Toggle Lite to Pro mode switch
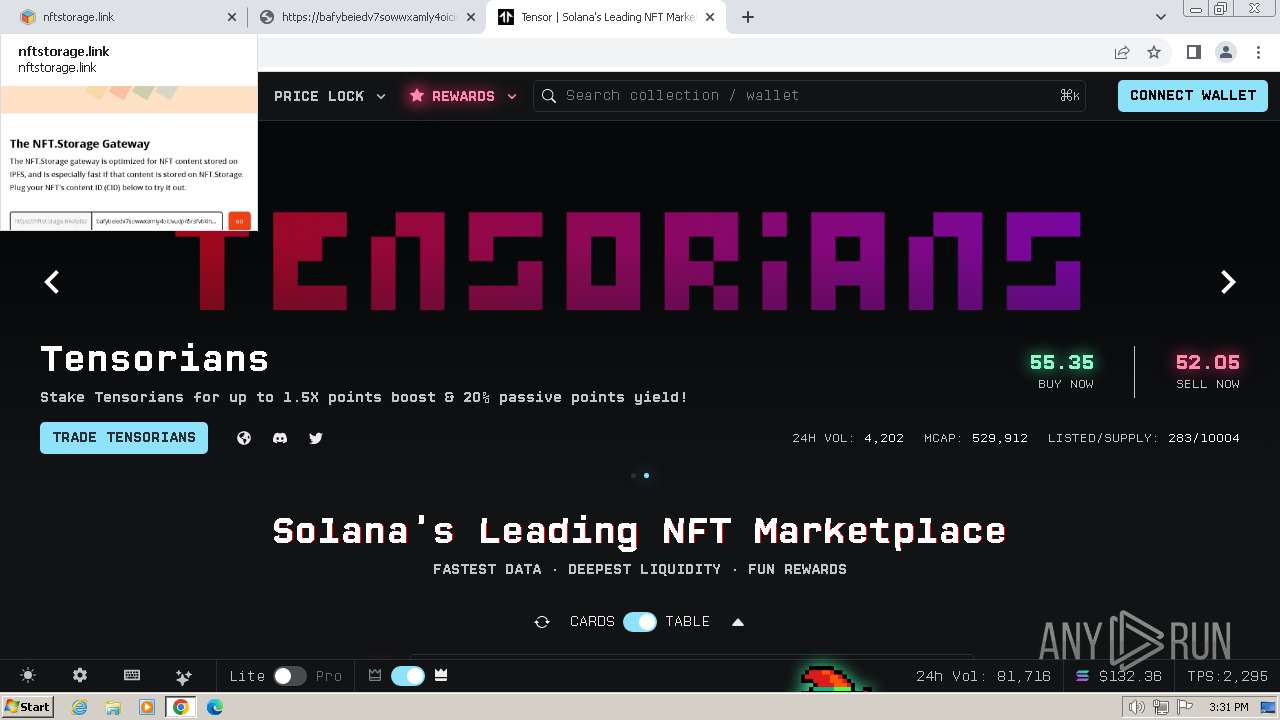The image size is (1280, 720). 290,676
